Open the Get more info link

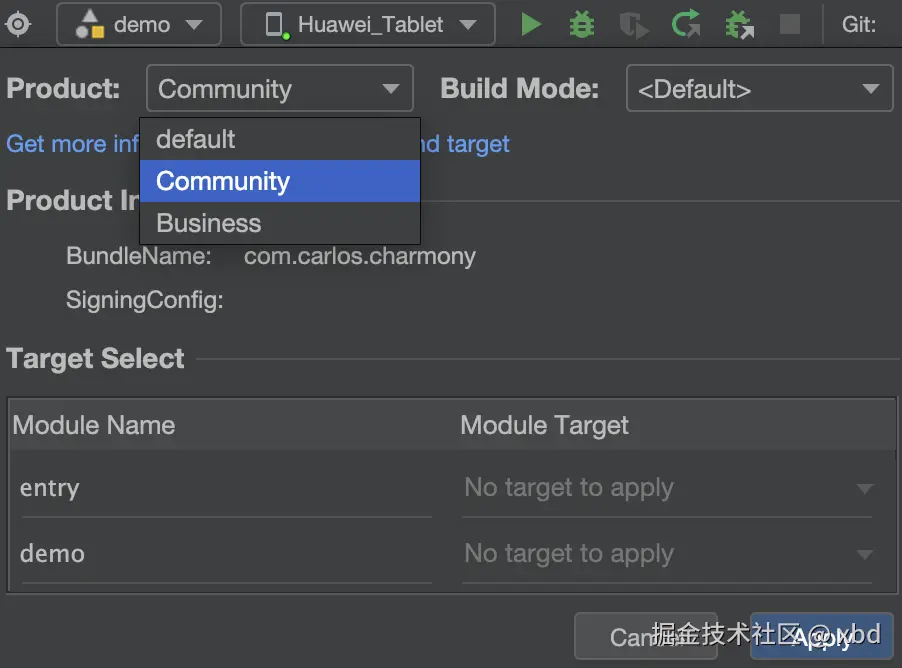71,144
